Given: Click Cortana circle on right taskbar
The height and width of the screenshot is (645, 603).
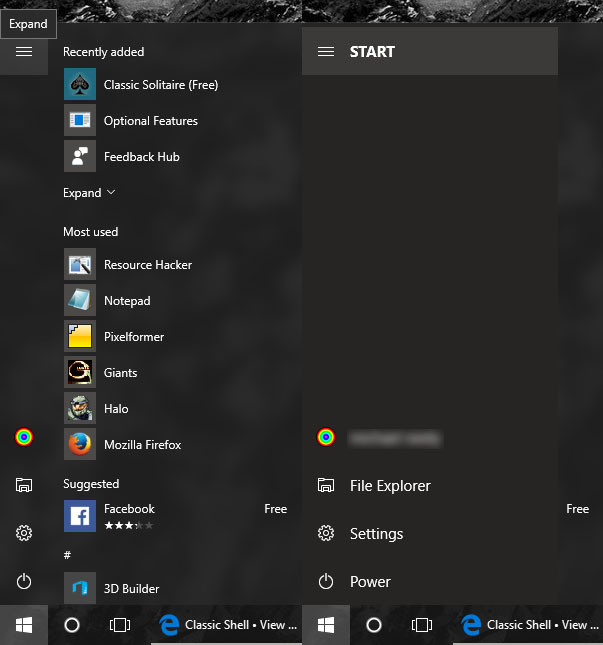Looking at the screenshot, I should click(374, 625).
